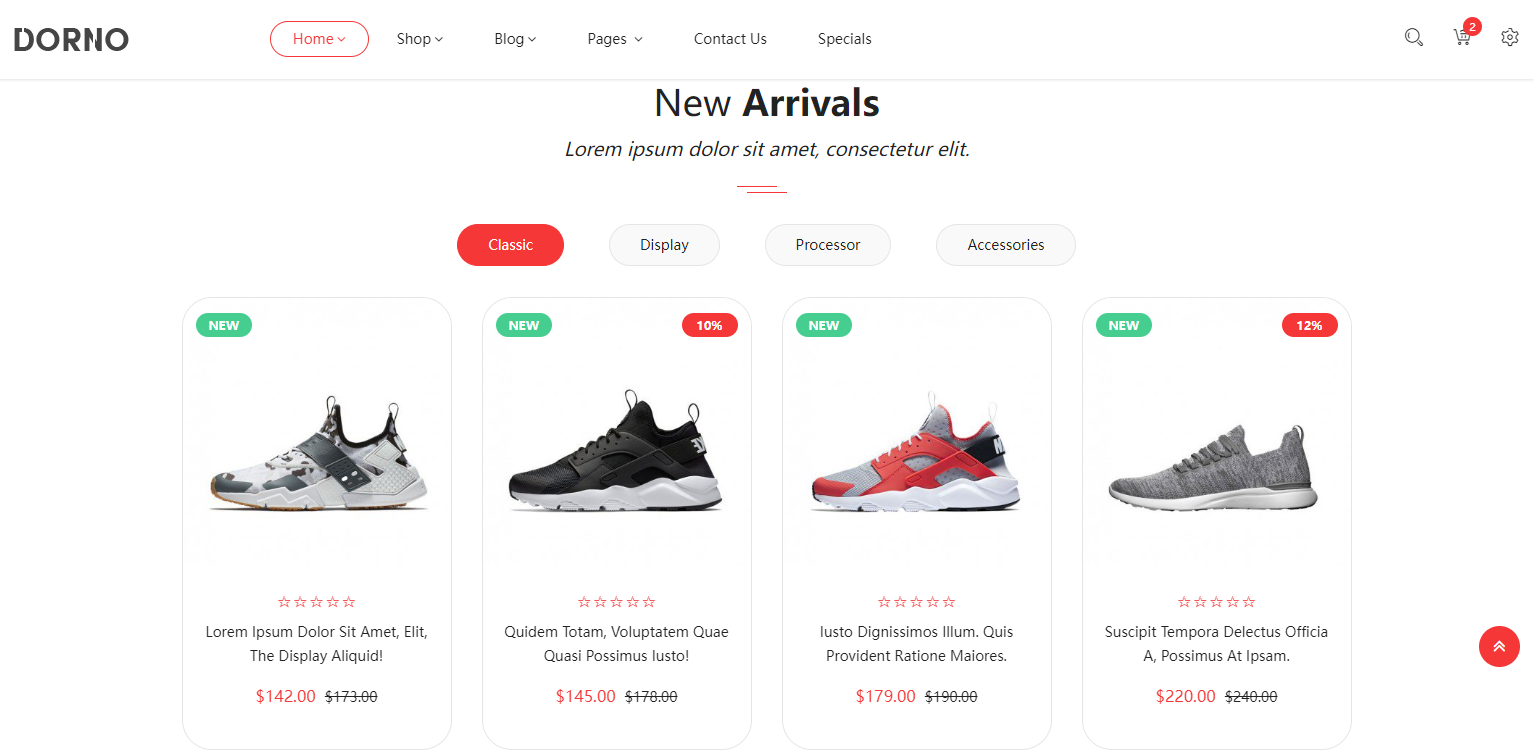Viewport: 1534px width, 754px height.
Task: Switch to the Accessories category tab
Action: point(1005,245)
